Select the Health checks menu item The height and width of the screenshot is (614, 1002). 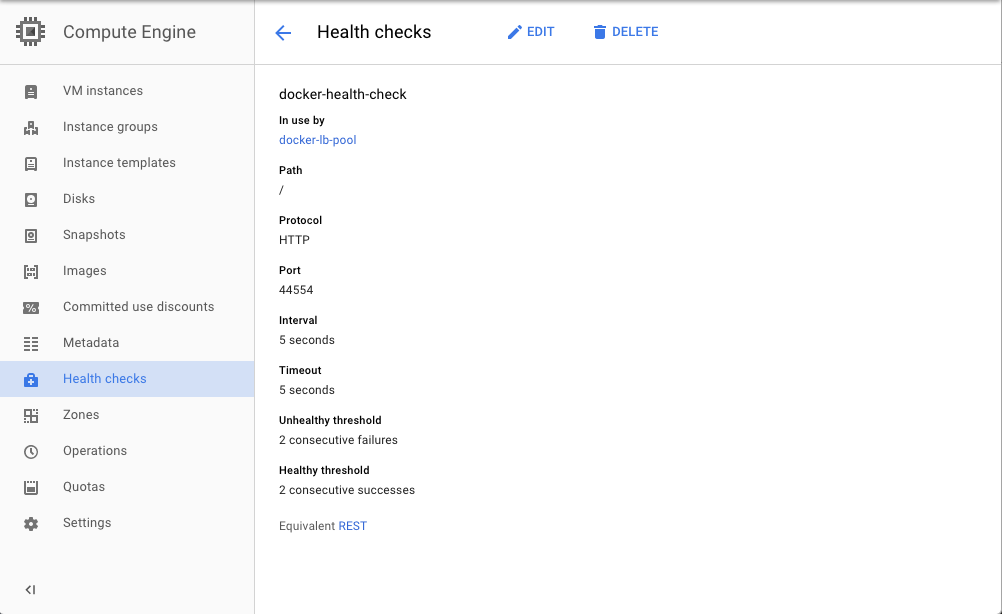click(127, 379)
